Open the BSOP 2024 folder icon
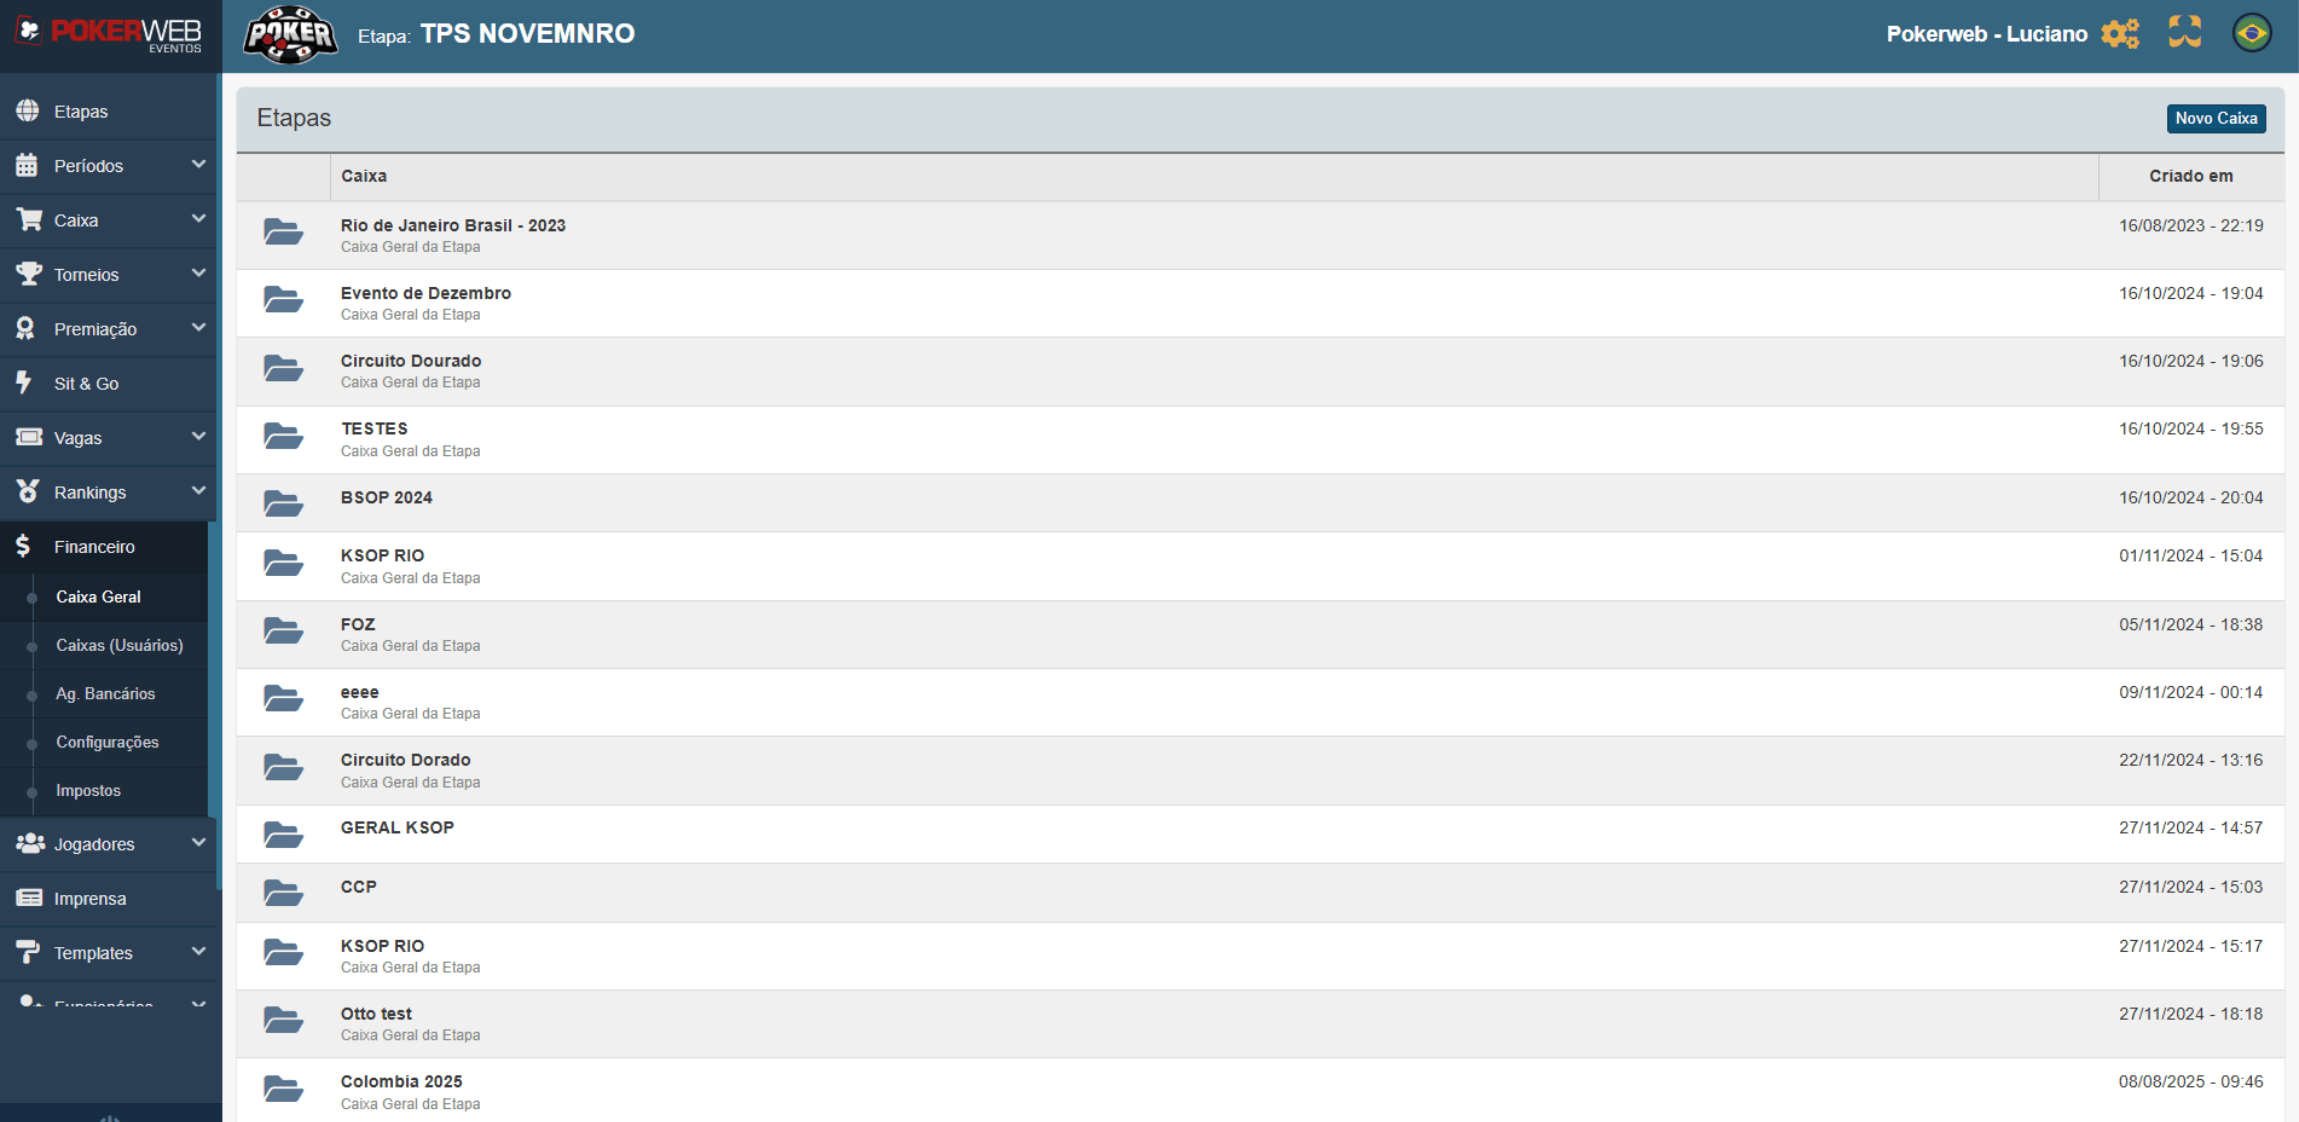 283,503
